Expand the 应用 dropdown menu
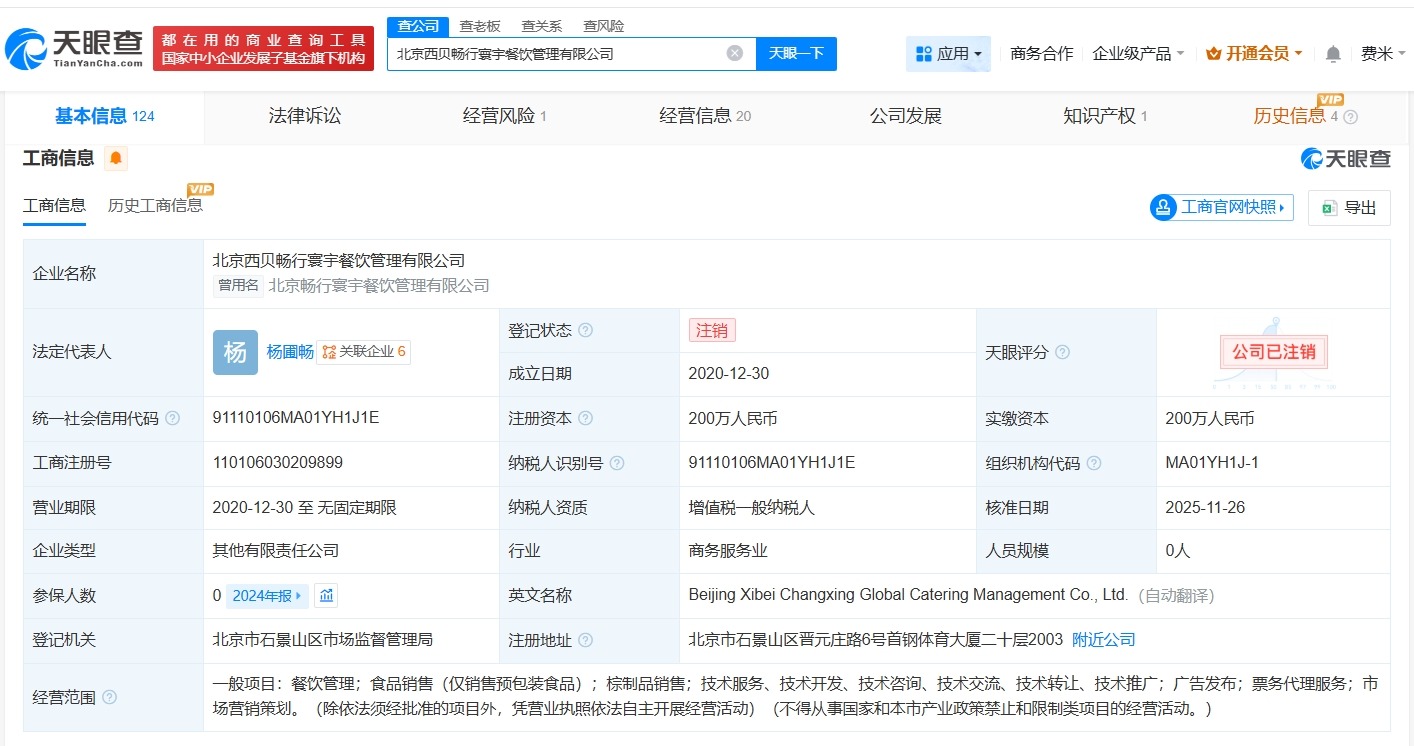Screen dimensions: 1414x746 (x=948, y=54)
